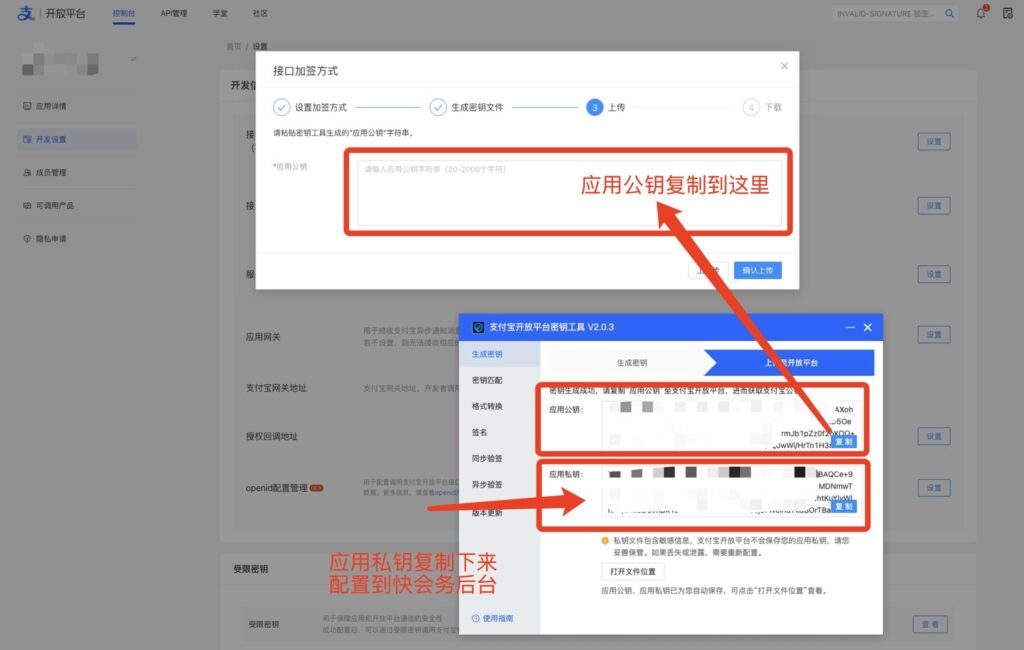Viewport: 1024px width, 650px height.
Task: Click inside the 应用私钥 key text box in tool
Action: [729, 490]
